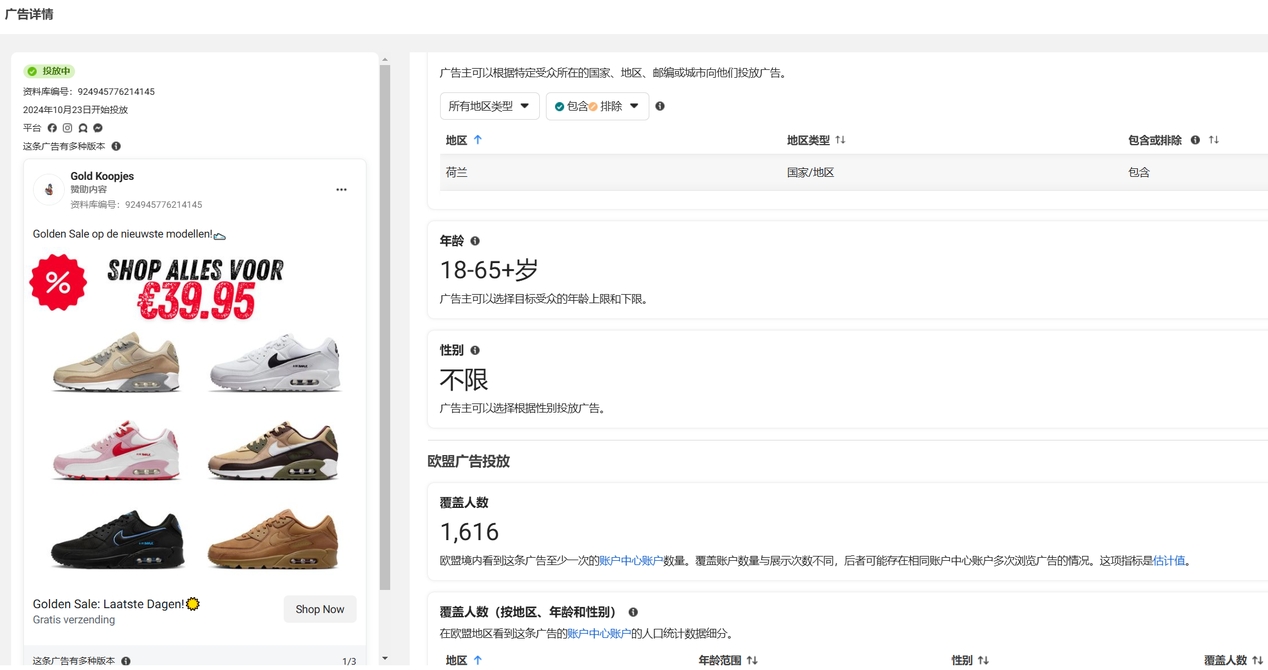Click the ad panel scroll up arrow
The image size is (1268, 670).
coord(385,59)
